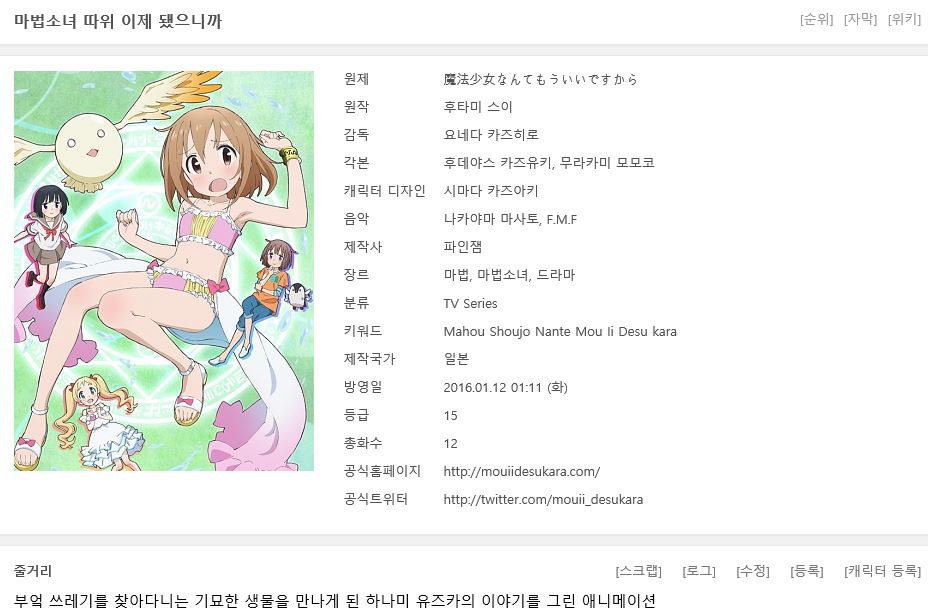Click the anime poster thumbnail image

coord(164,271)
